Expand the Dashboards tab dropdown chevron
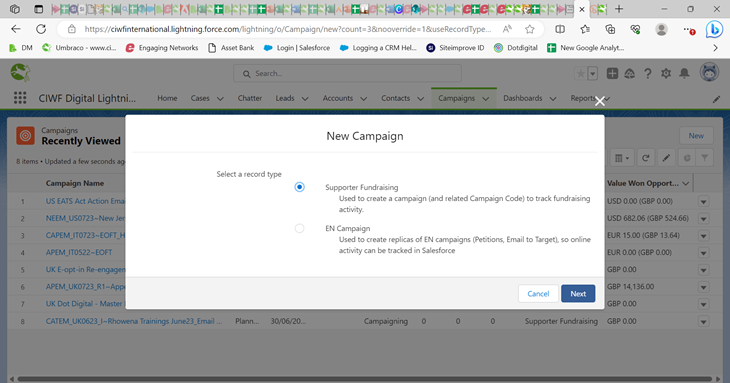 point(553,99)
